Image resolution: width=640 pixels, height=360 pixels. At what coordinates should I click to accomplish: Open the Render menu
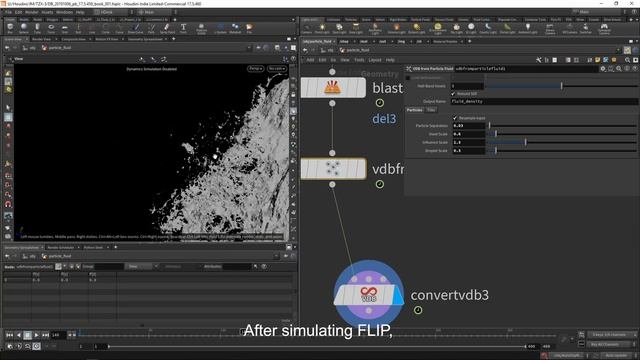click(31, 12)
